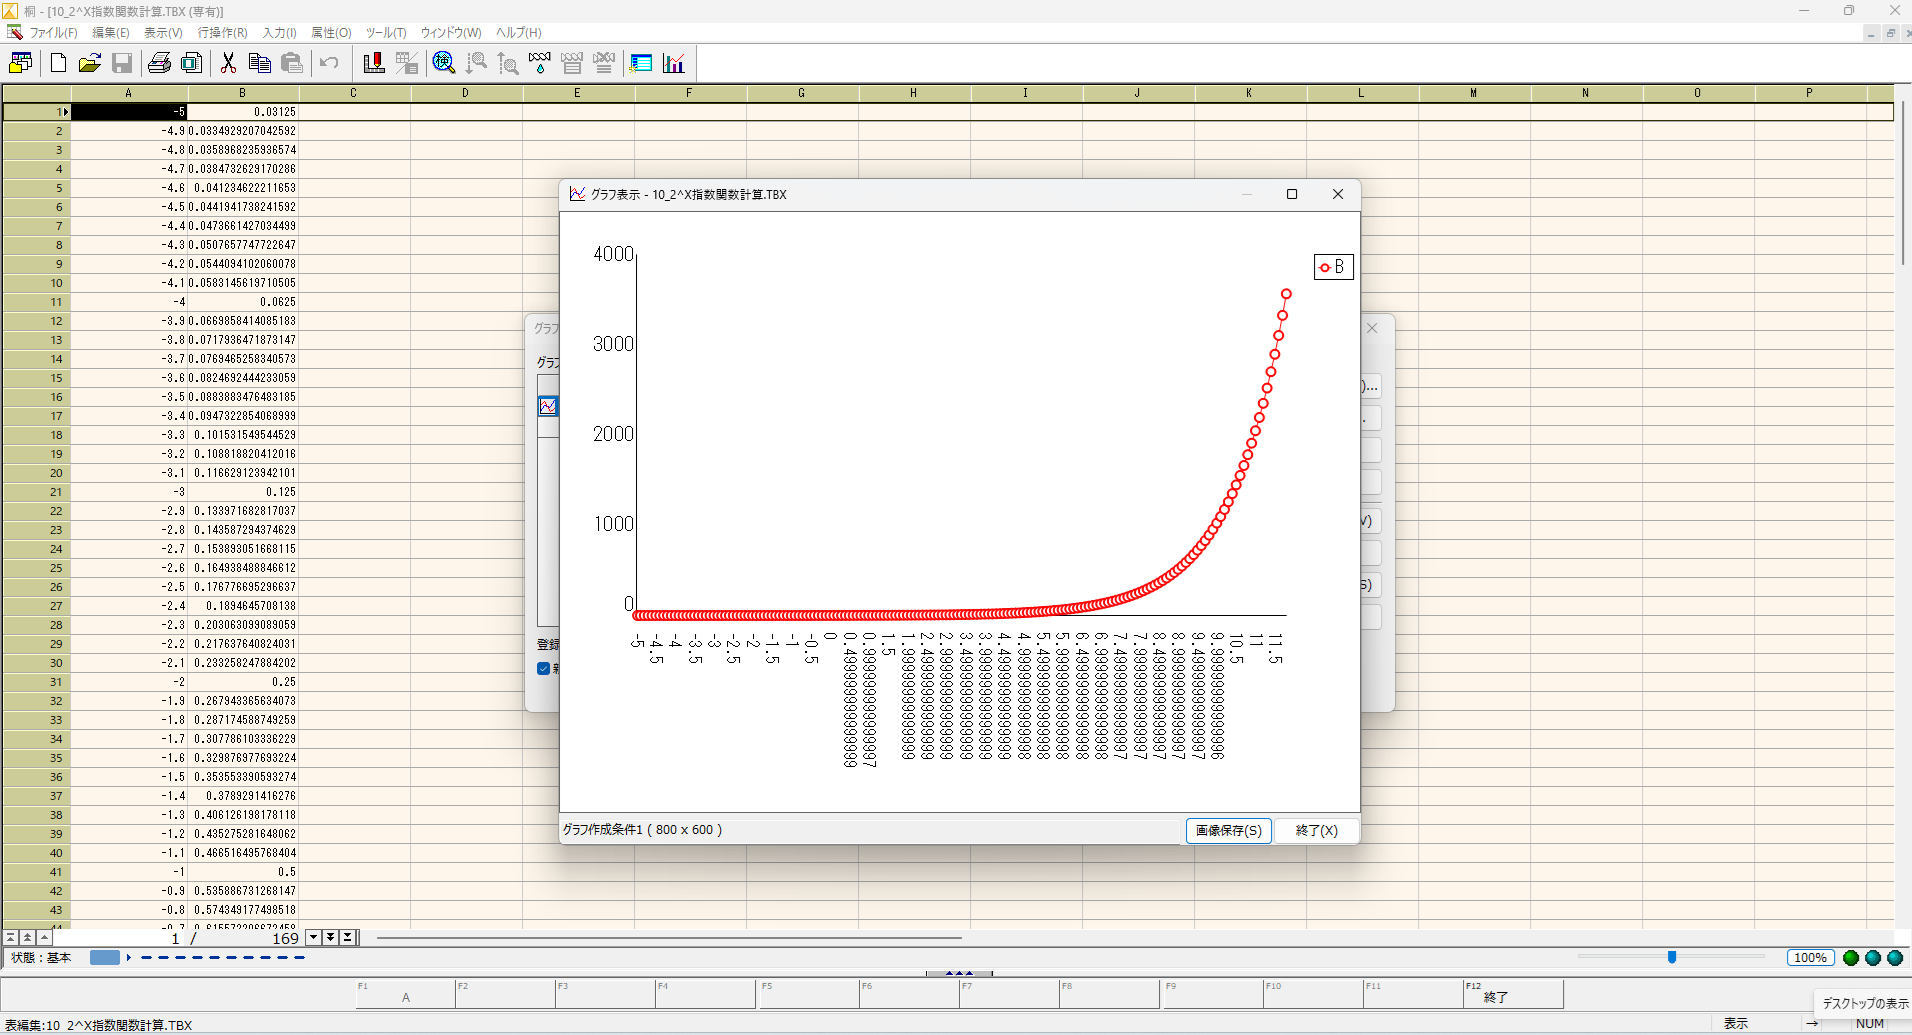Paste from the clipboard

pos(292,63)
